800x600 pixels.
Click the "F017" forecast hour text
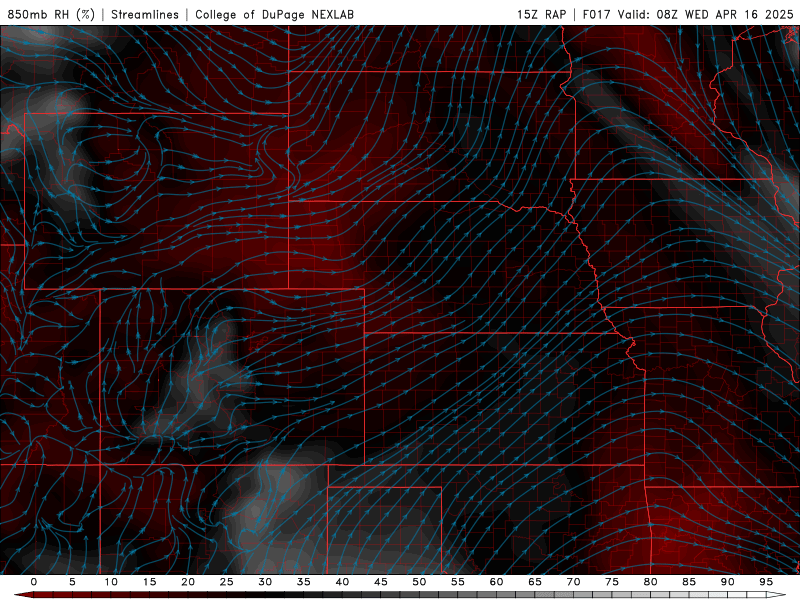pos(596,14)
